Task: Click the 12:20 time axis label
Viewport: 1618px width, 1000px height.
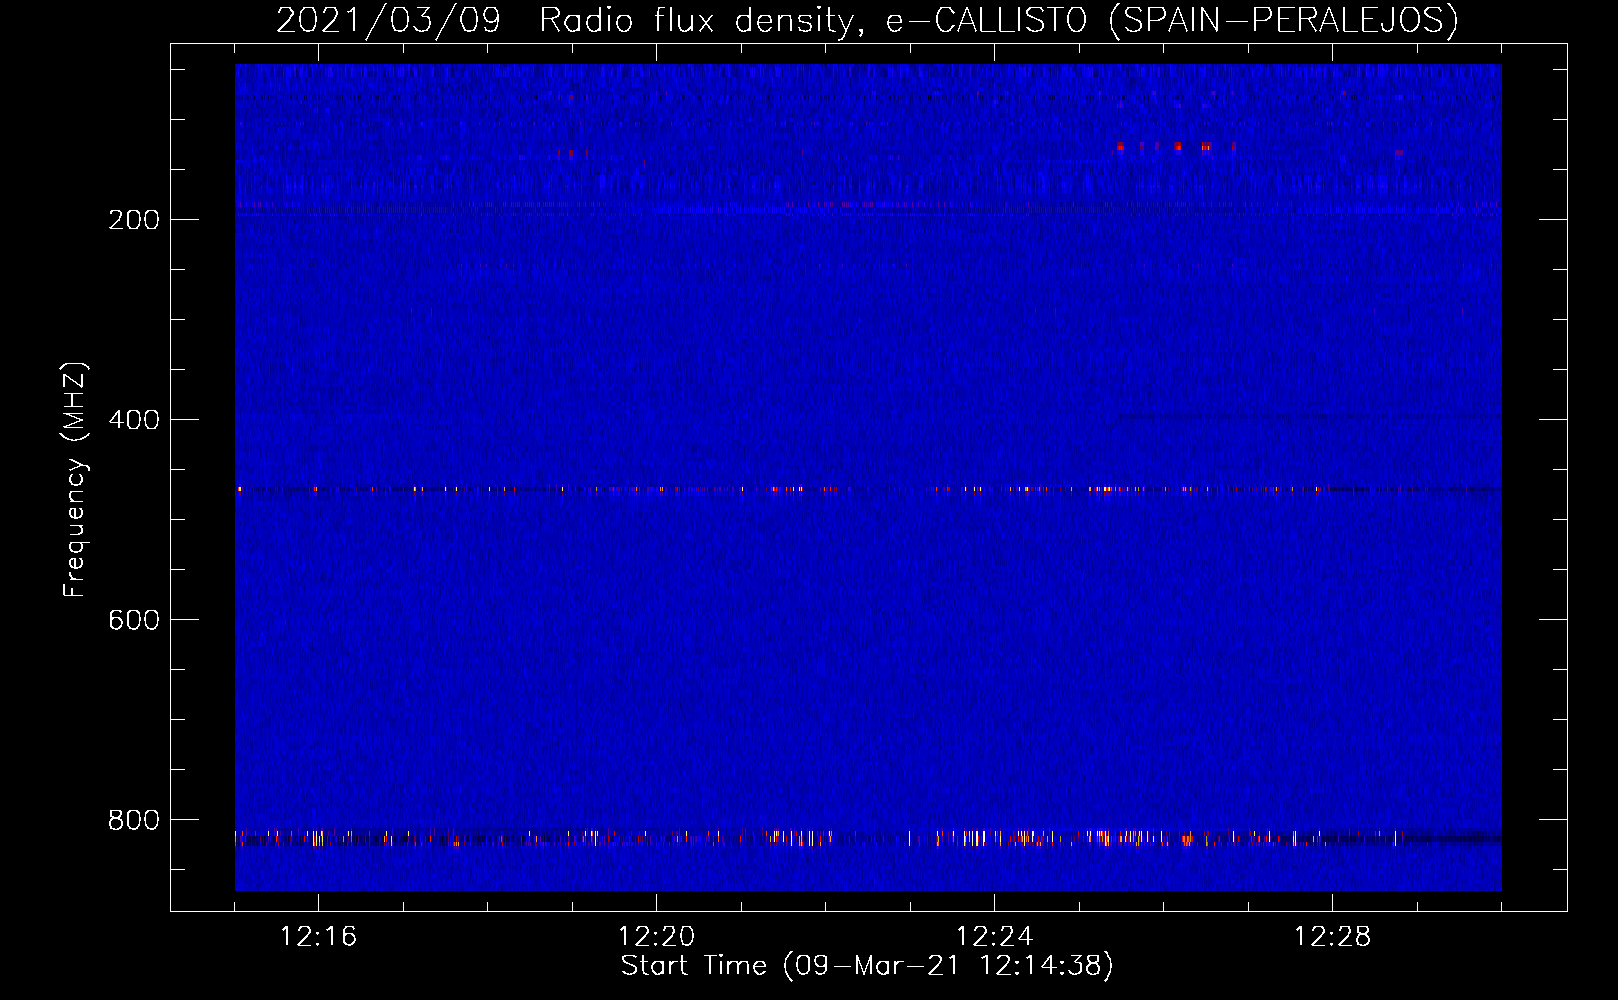Action: click(x=656, y=937)
